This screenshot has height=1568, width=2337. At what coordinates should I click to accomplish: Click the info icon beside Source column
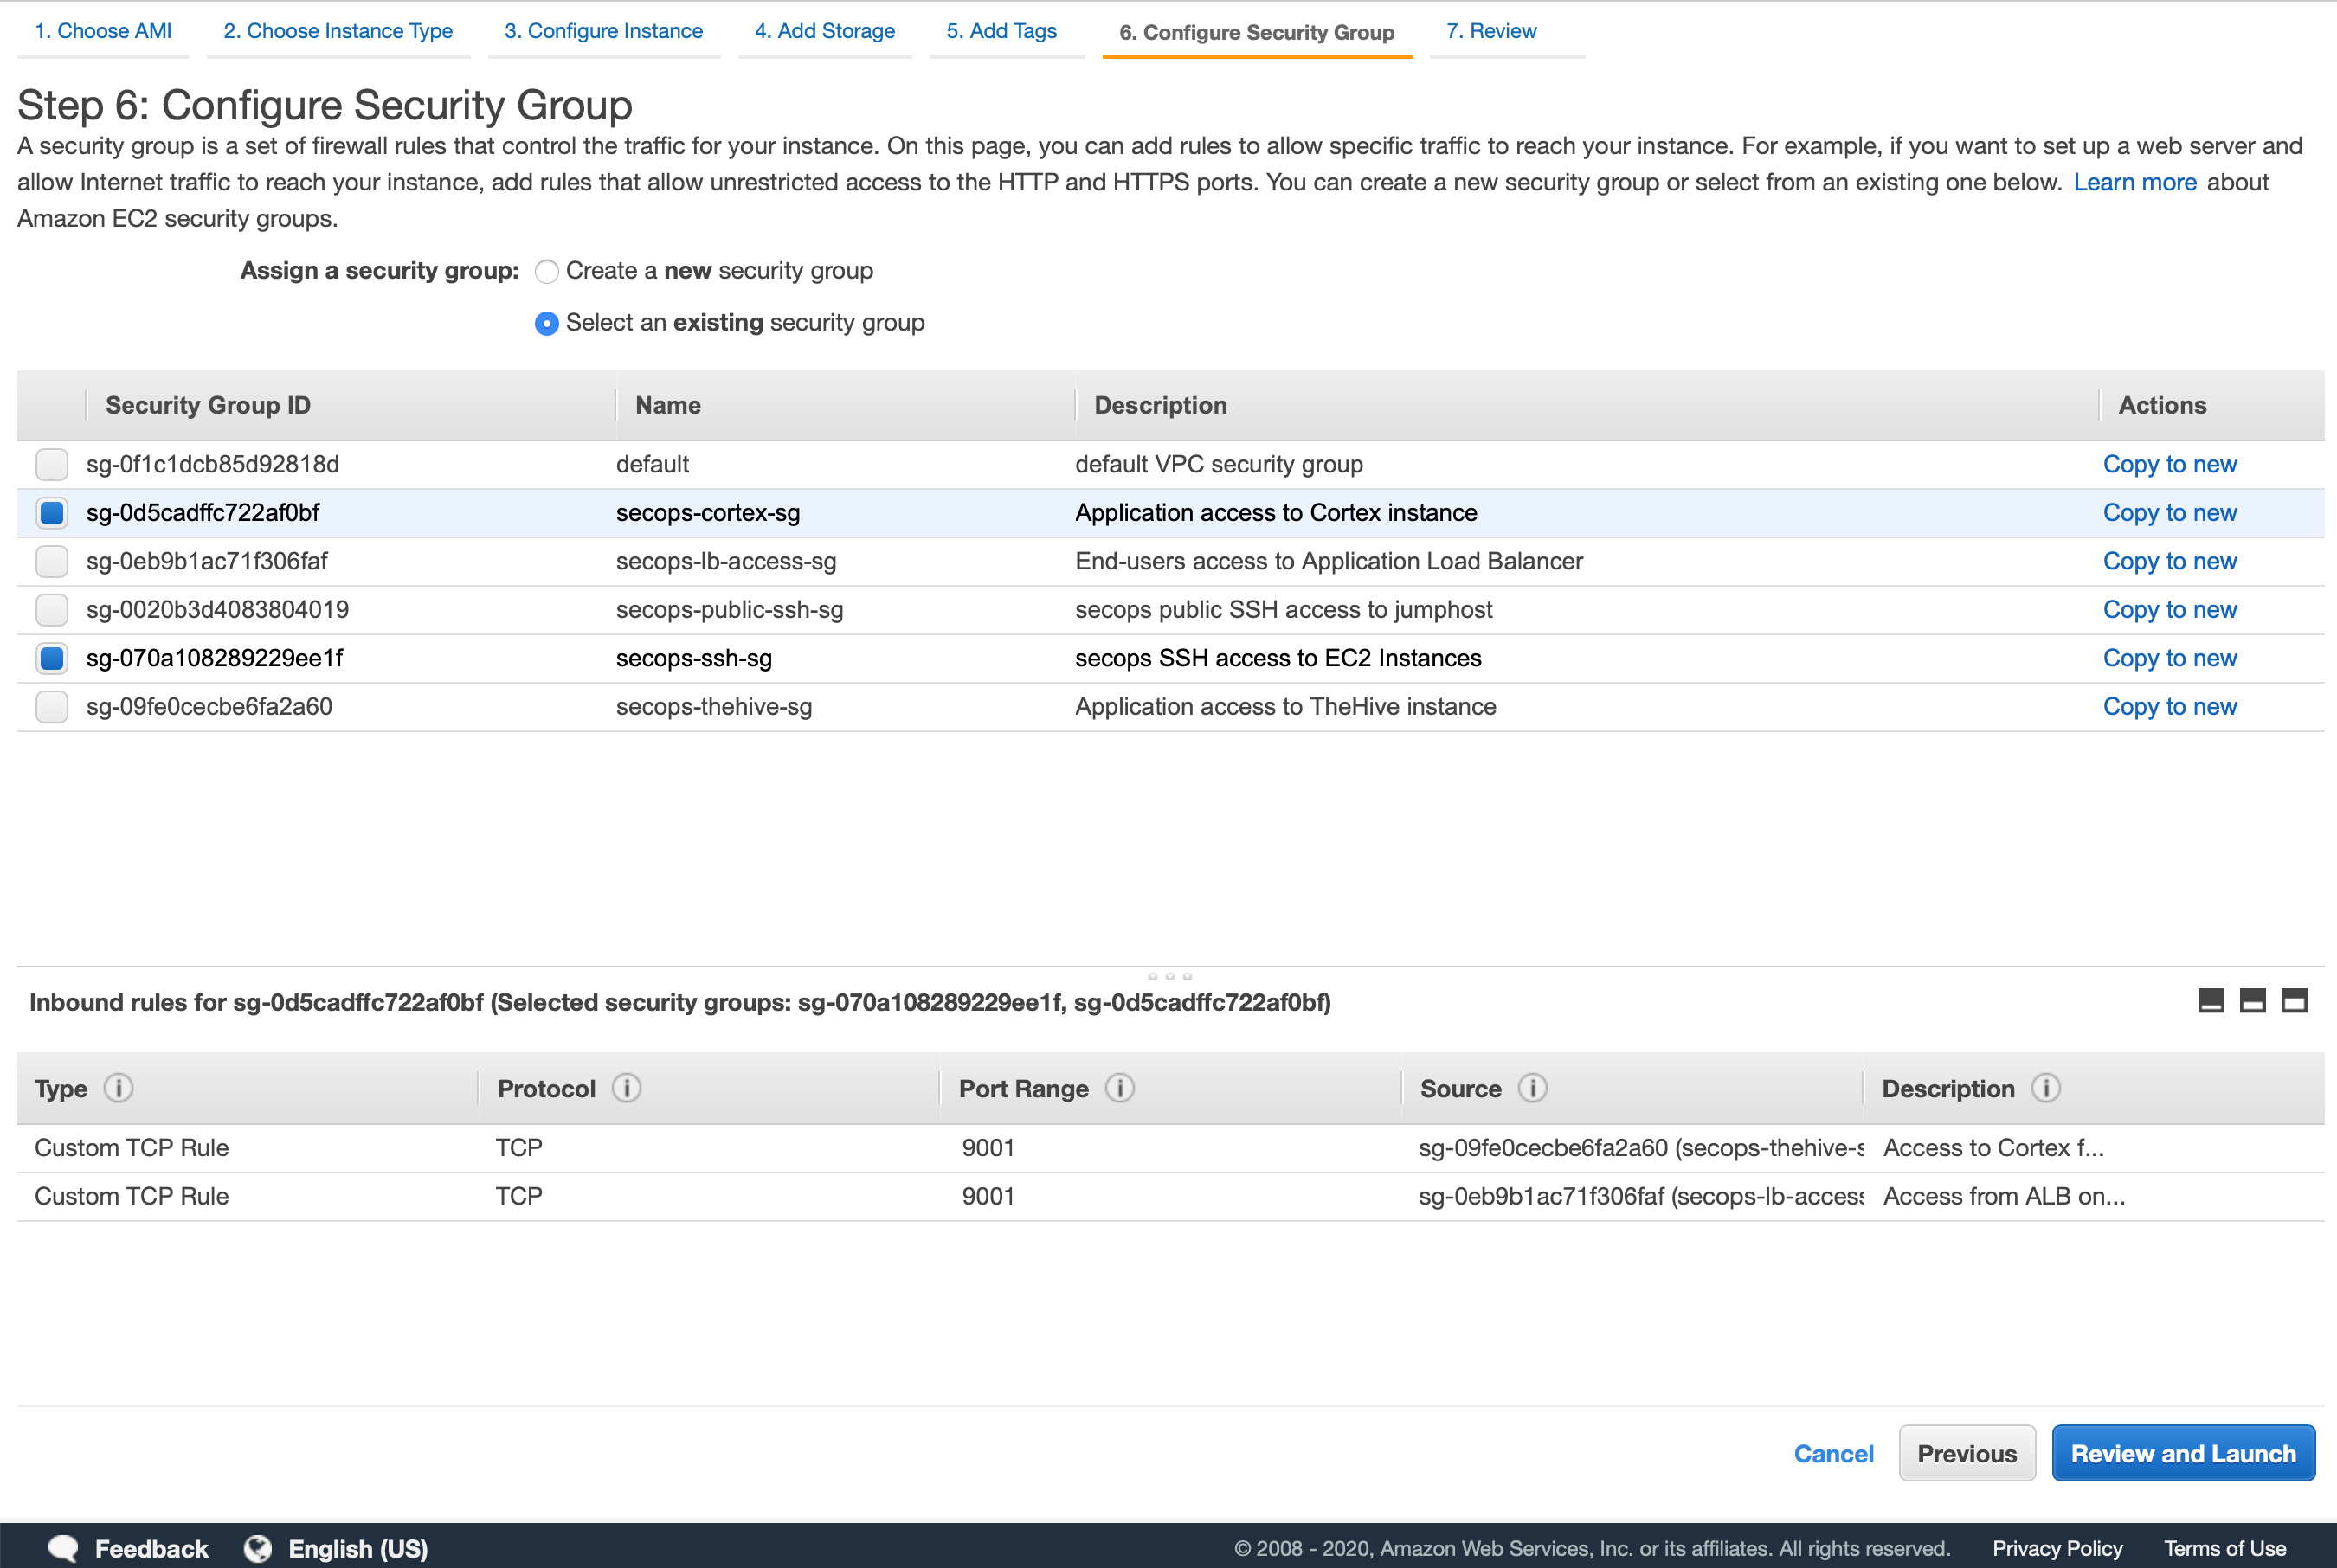tap(1532, 1088)
